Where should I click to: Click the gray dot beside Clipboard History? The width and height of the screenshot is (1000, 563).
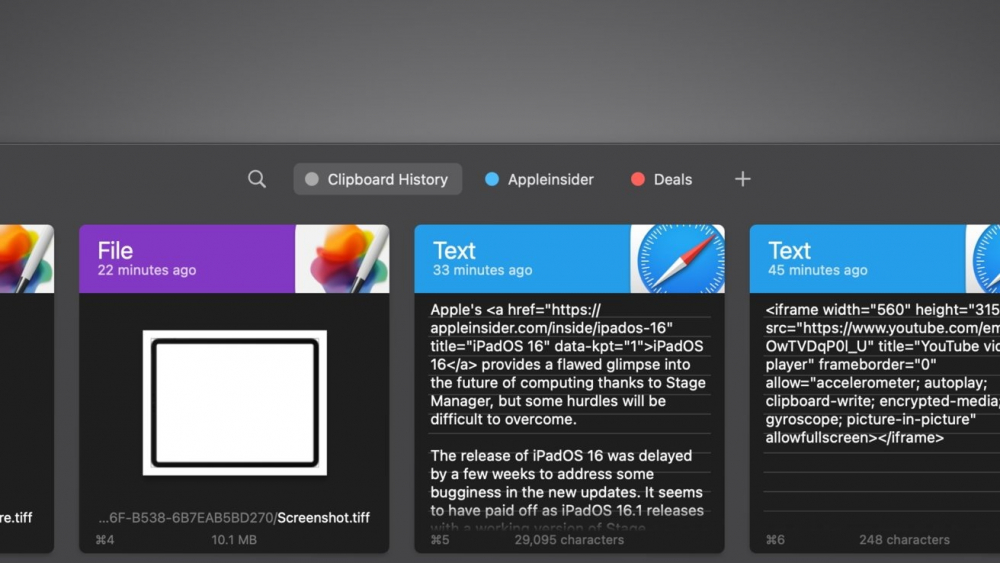311,179
